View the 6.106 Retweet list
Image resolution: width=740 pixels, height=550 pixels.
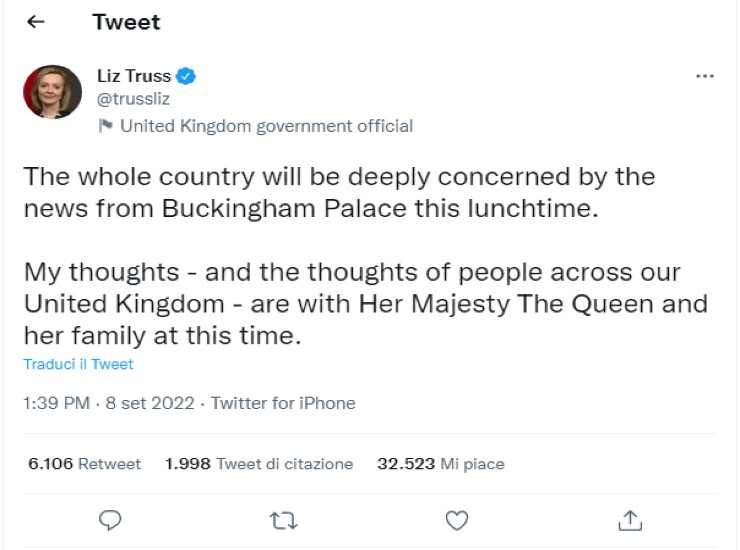pos(84,464)
